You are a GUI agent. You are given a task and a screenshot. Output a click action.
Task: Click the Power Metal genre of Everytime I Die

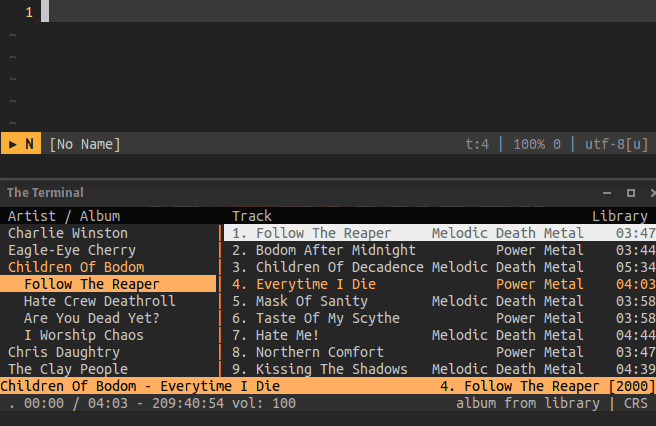(x=539, y=284)
